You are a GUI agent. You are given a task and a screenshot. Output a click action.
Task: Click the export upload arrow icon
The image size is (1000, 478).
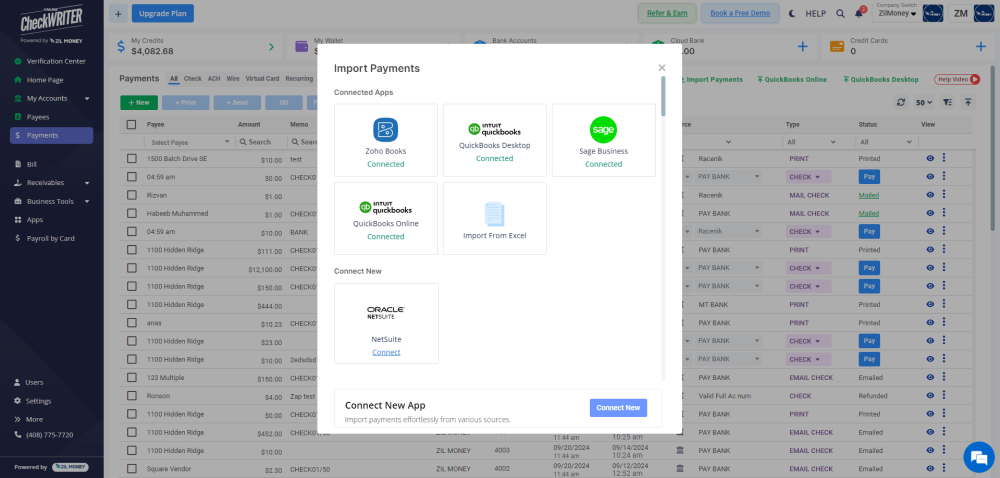tap(968, 102)
